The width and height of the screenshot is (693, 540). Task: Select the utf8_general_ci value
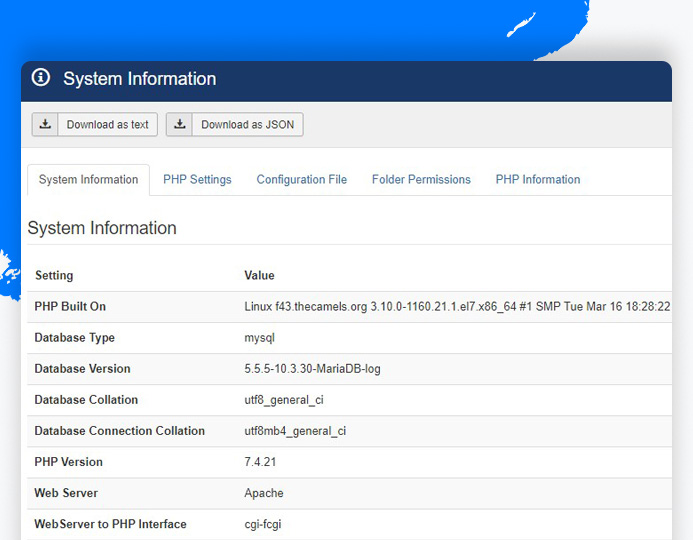click(284, 400)
